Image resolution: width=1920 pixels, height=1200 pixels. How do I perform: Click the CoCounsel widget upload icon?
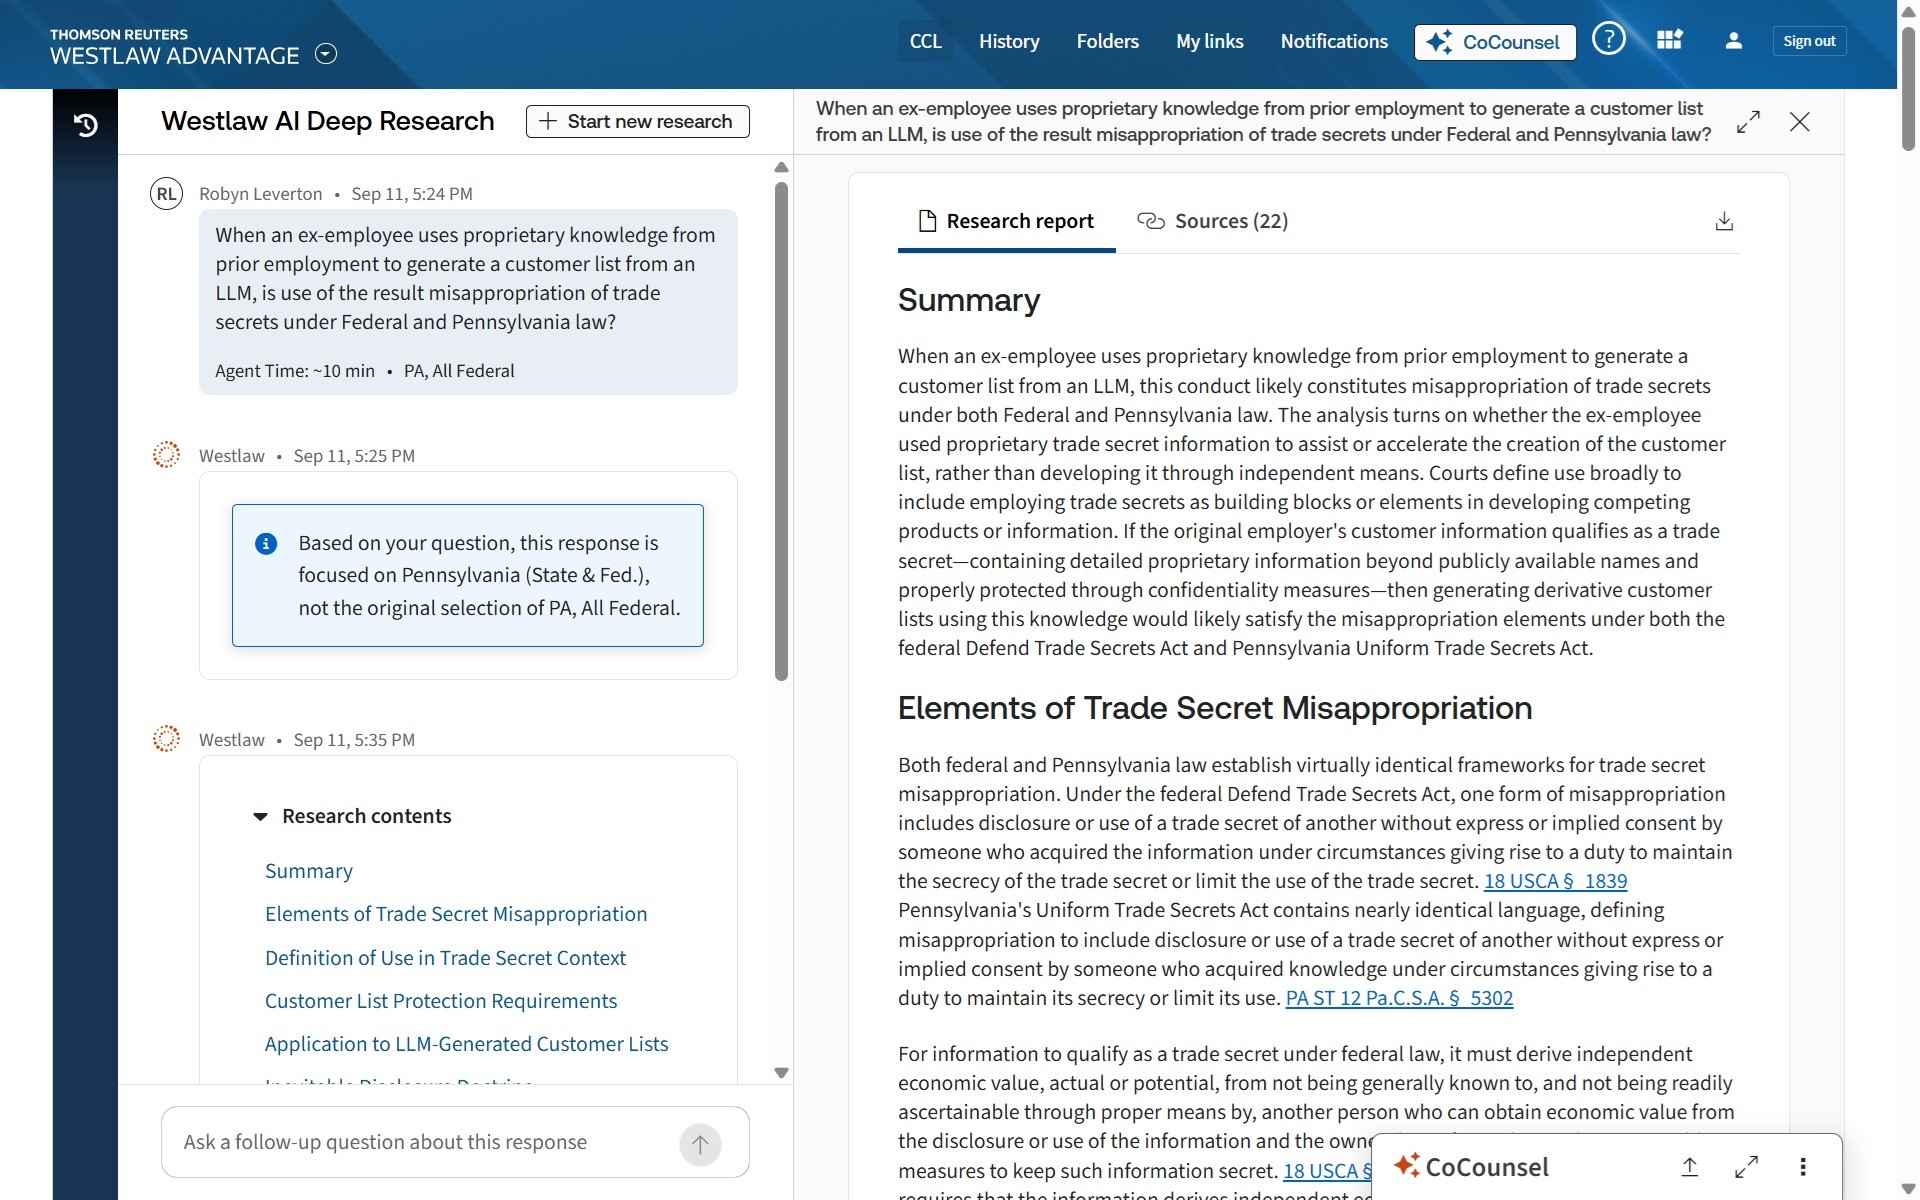click(1690, 1167)
